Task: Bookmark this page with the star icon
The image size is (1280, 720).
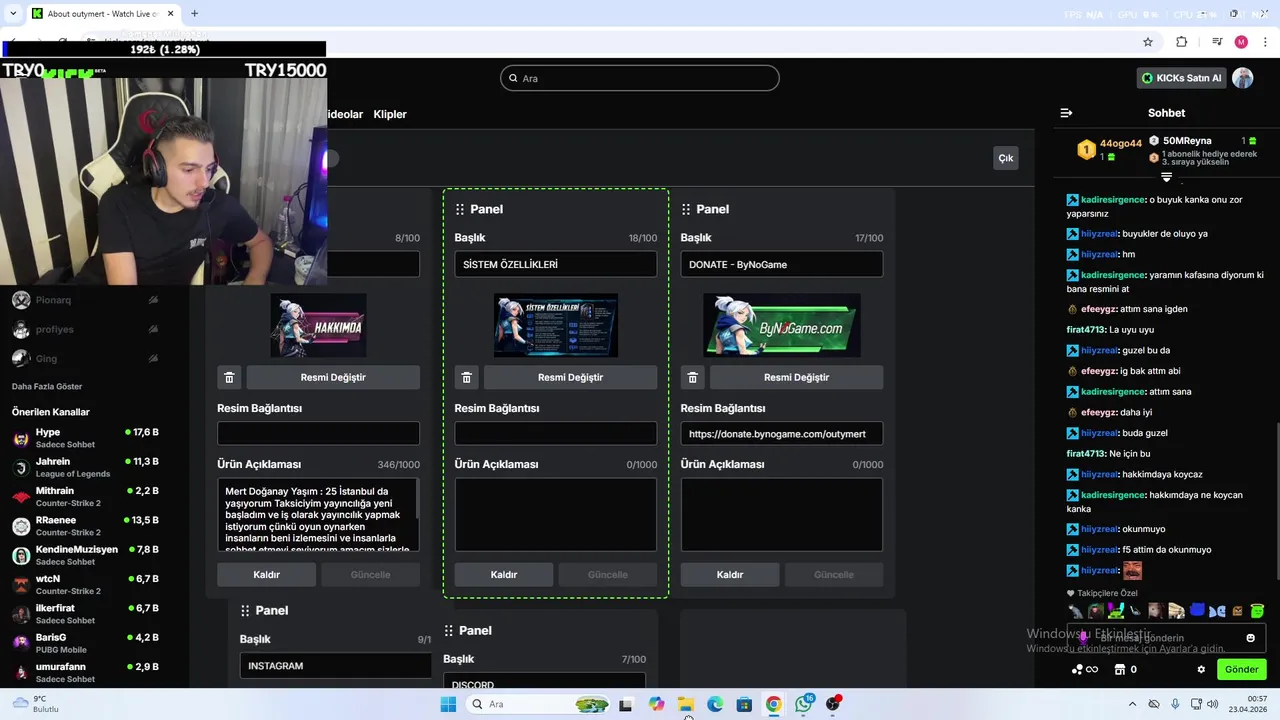Action: pos(1148,42)
